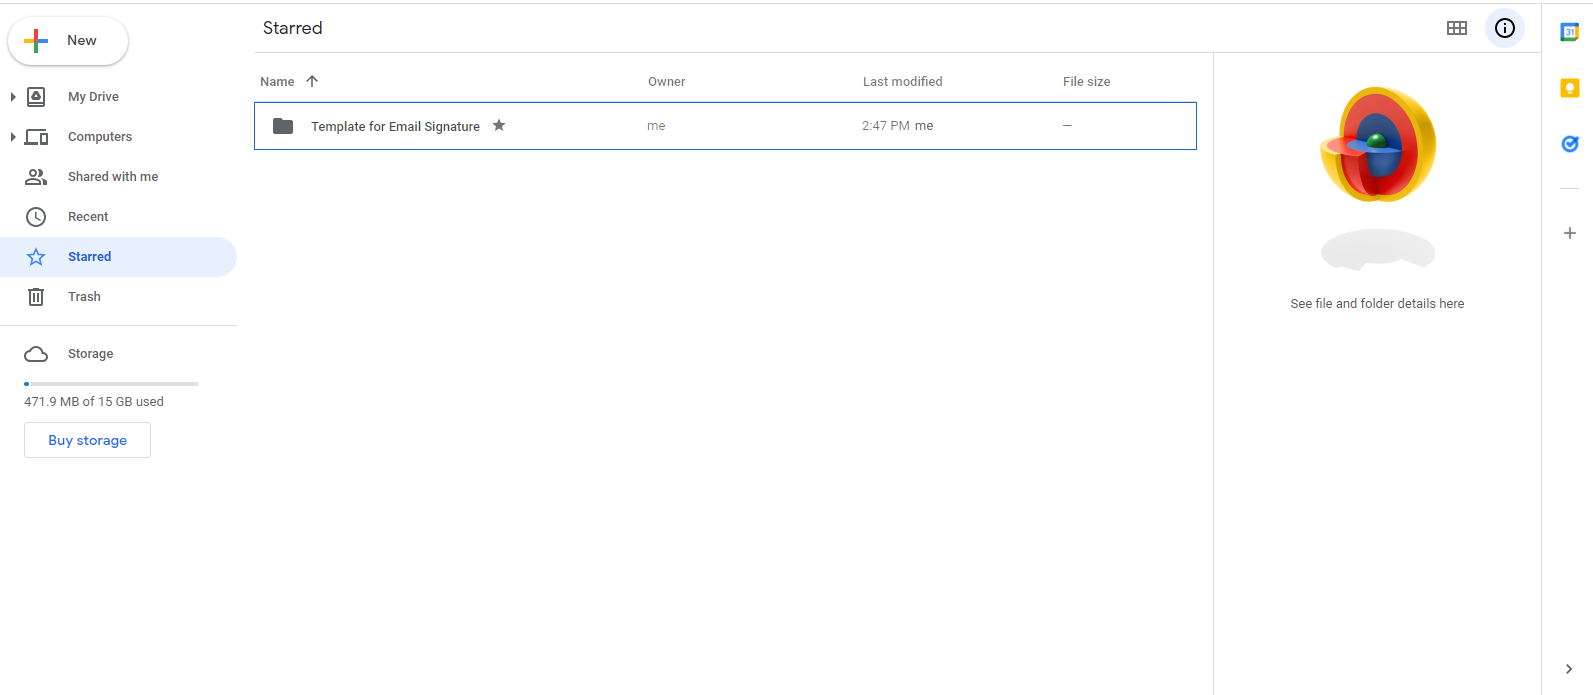Expand the Computers tree
The width and height of the screenshot is (1593, 695).
pos(13,137)
